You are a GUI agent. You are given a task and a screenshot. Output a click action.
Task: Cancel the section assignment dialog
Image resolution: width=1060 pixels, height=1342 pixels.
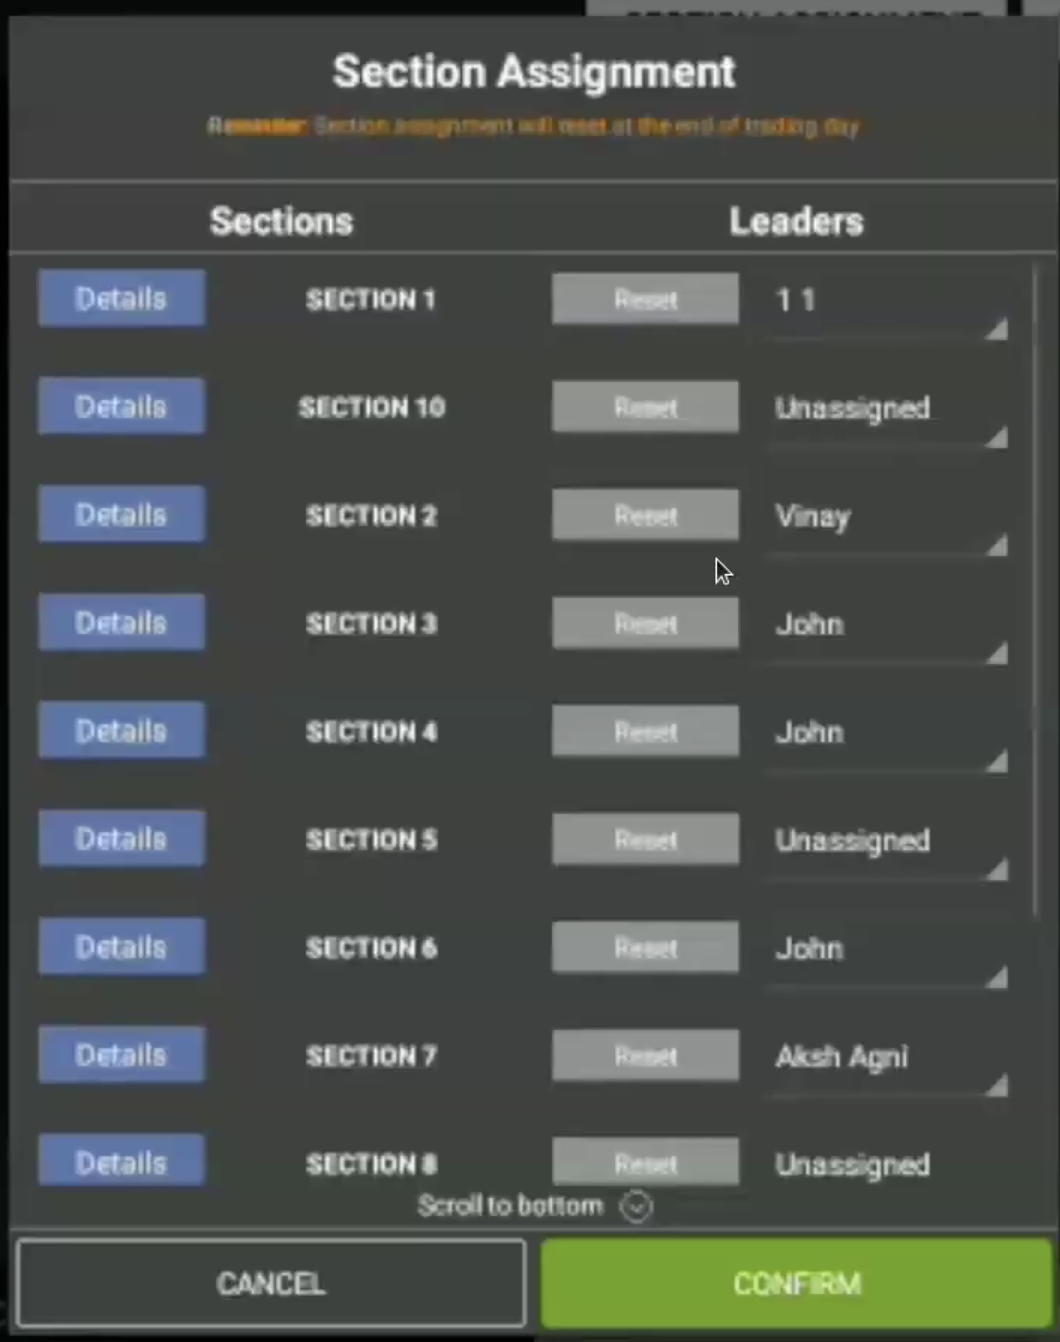(x=270, y=1283)
